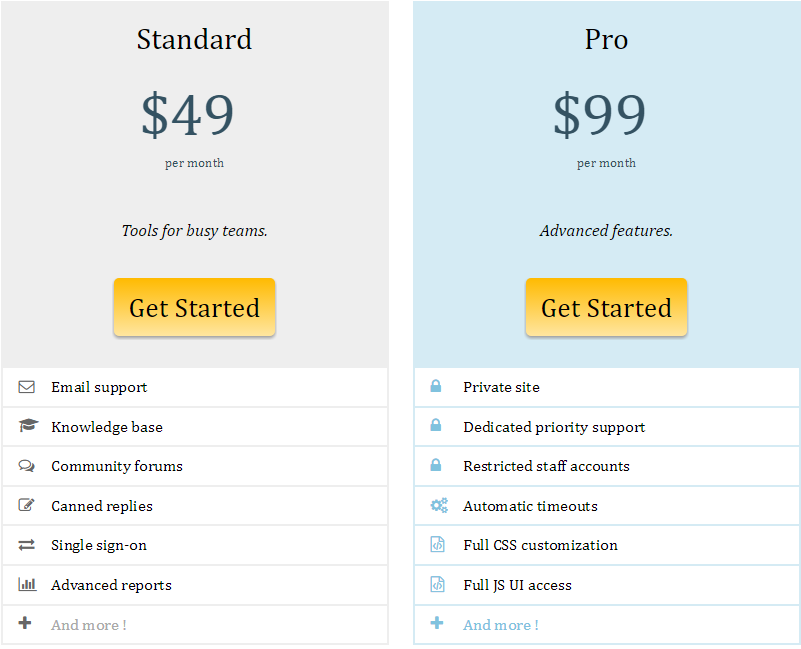Click the pencil edit icon for Canned replies
Screen dimensions: 801x649
26,505
